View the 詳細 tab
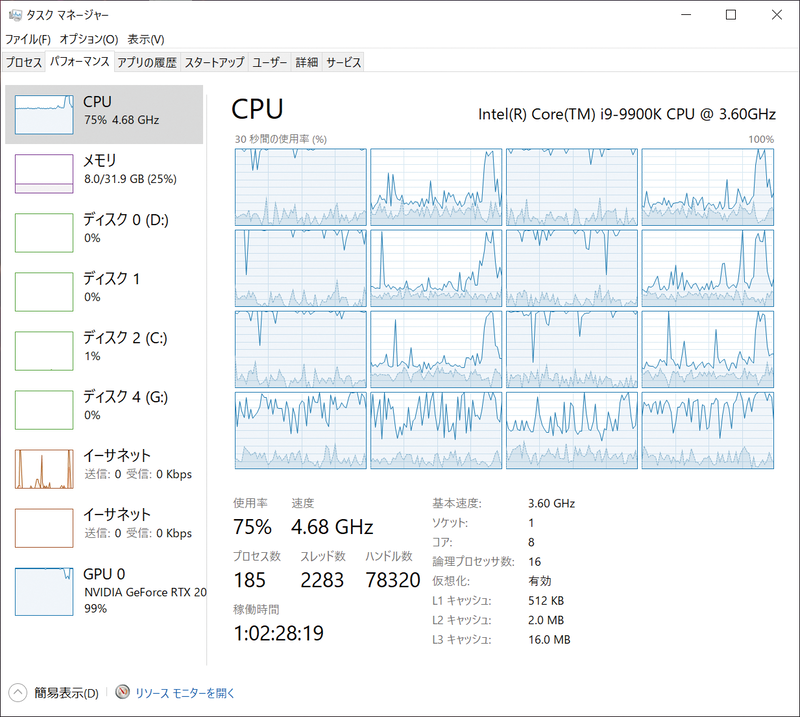This screenshot has height=717, width=800. (306, 61)
